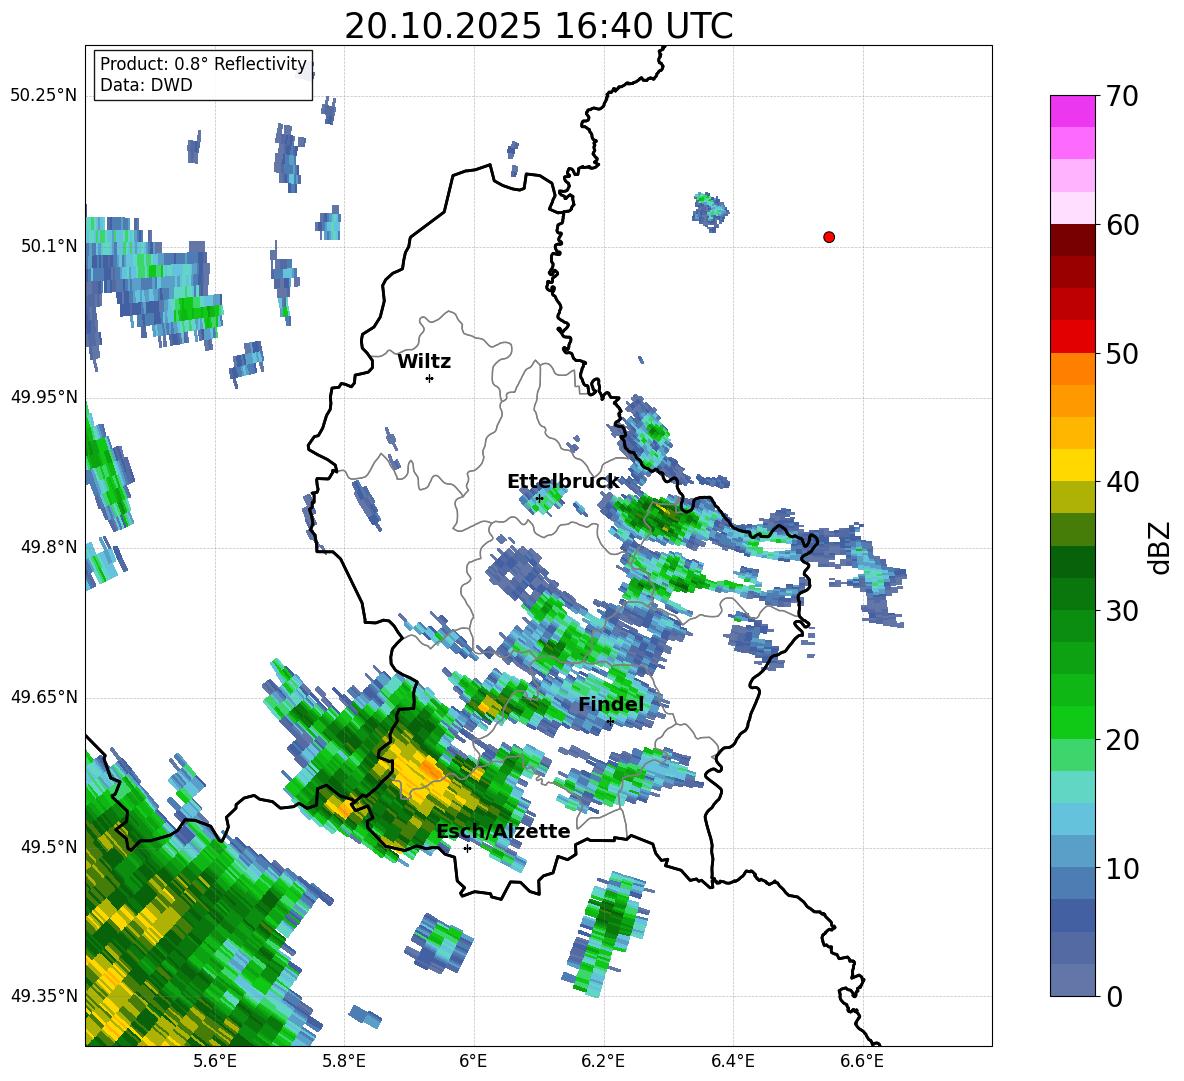Click the cross marker below Wiltz

(x=429, y=378)
